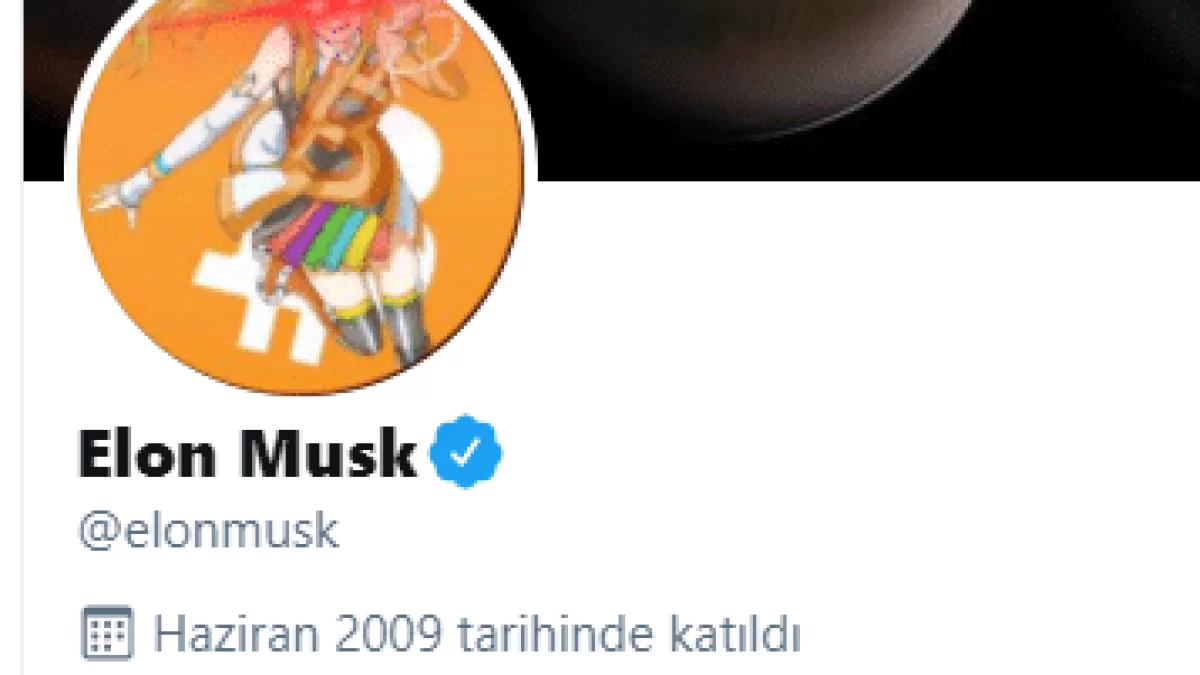Click the white checkmark inside the badge

point(466,456)
